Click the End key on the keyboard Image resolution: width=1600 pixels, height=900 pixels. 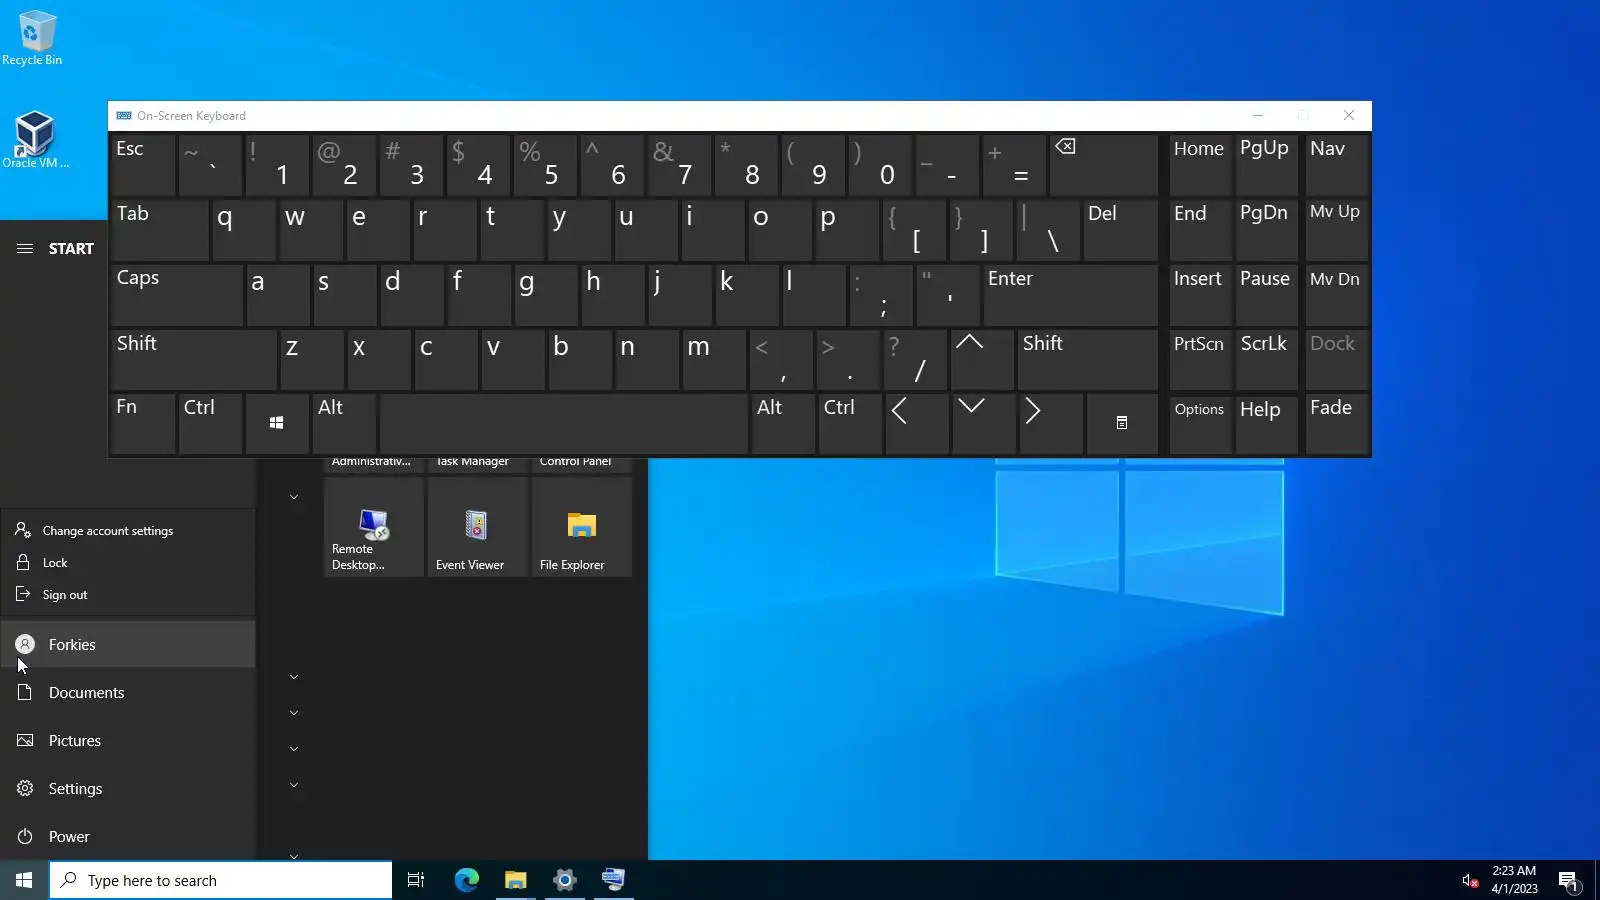click(1200, 229)
